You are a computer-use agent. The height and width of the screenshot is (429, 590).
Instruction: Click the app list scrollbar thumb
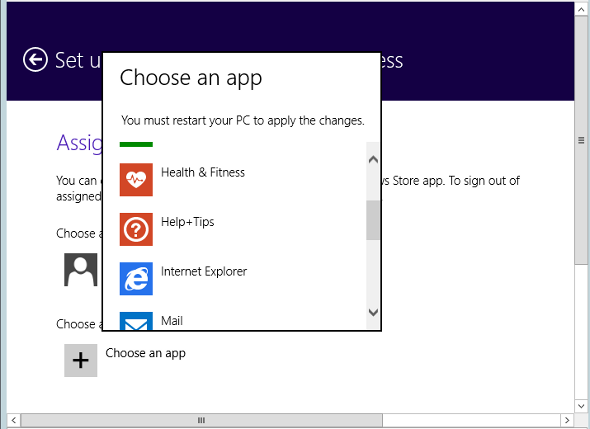[x=373, y=220]
